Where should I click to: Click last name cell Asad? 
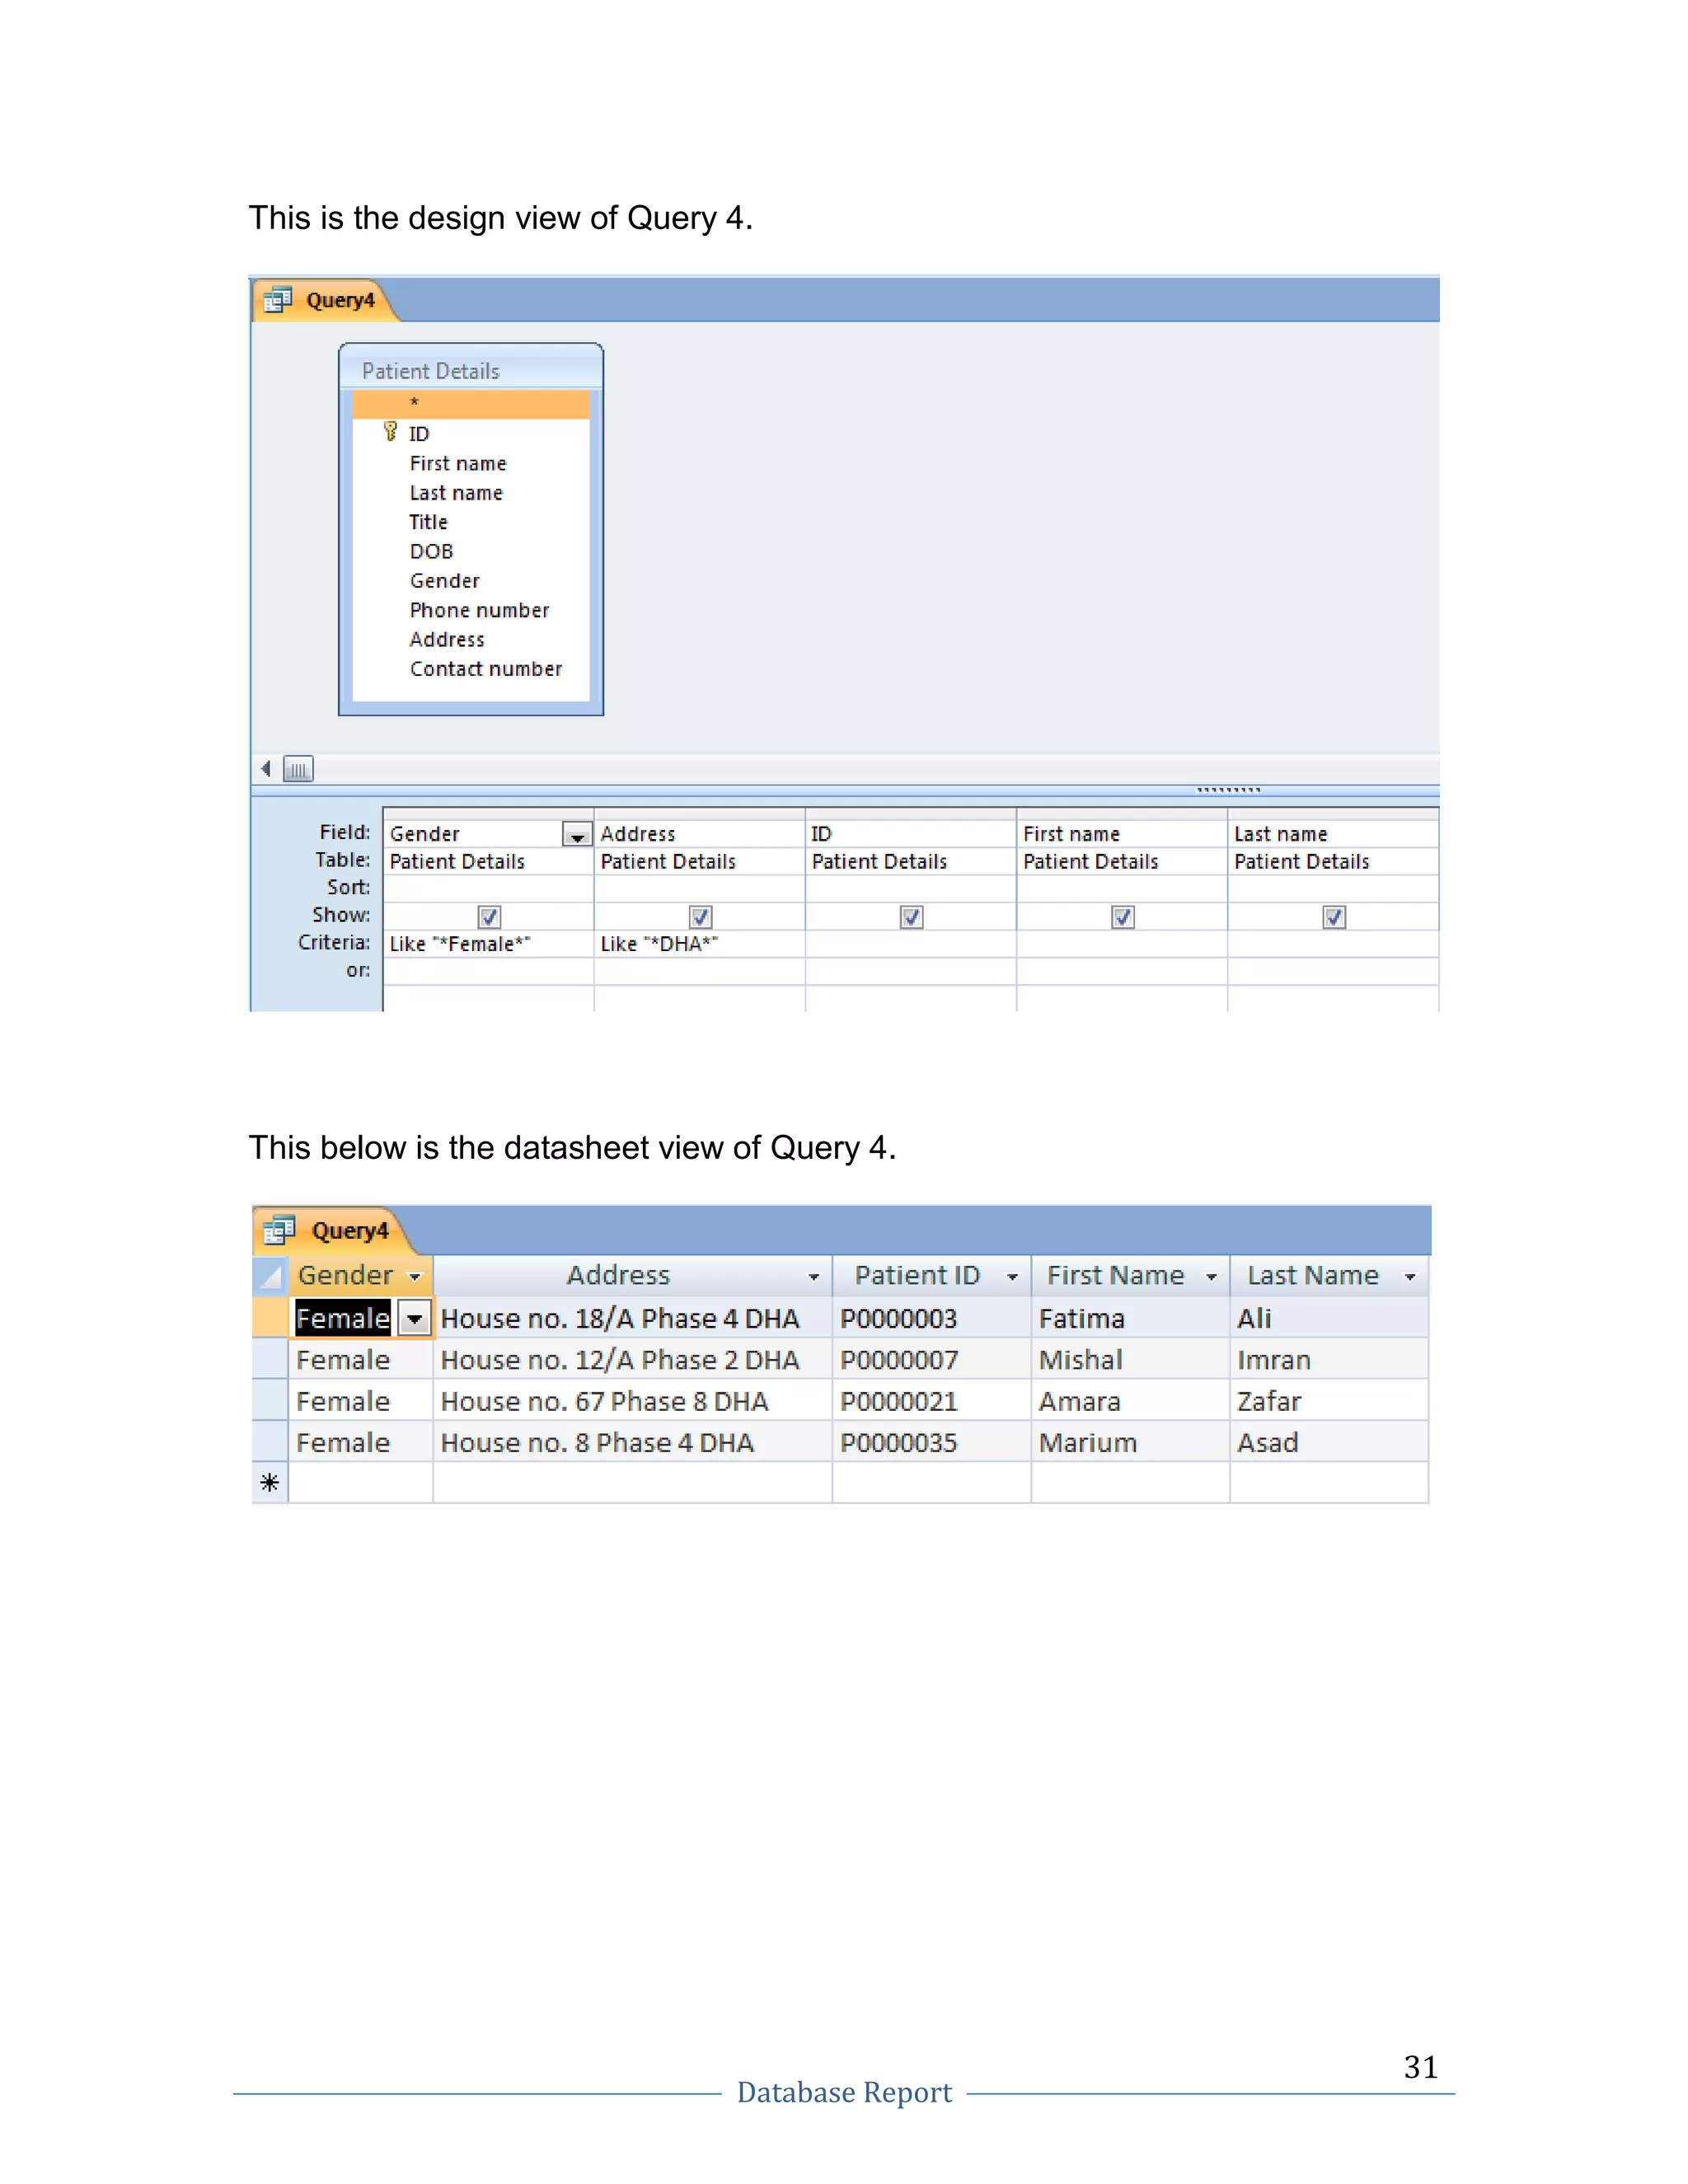pos(1329,1442)
